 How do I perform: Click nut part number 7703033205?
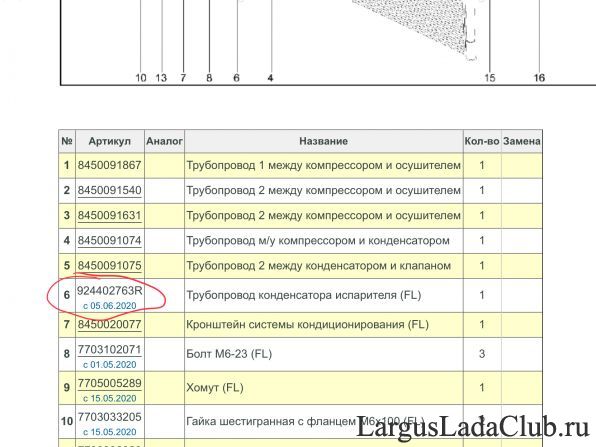[x=109, y=417]
